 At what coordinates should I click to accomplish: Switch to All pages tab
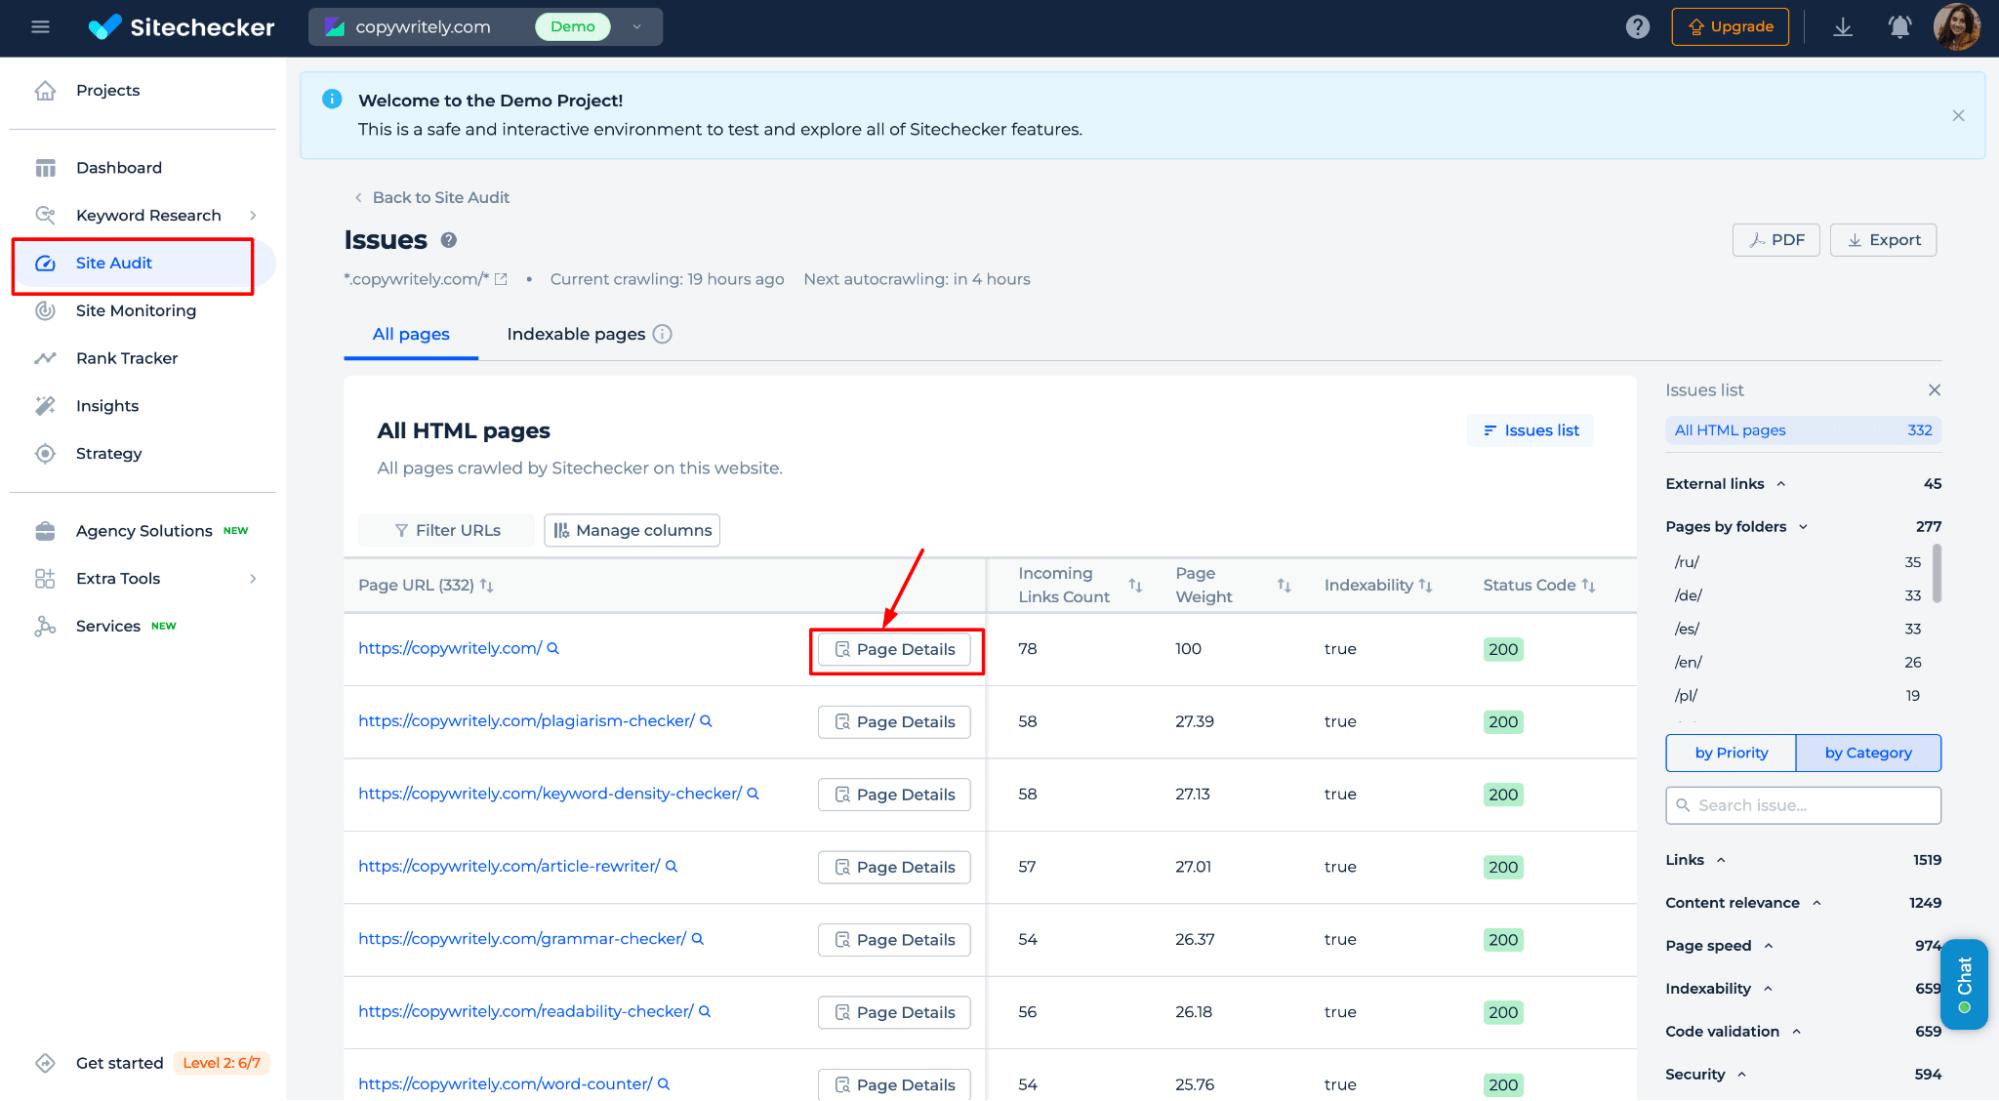click(x=411, y=334)
